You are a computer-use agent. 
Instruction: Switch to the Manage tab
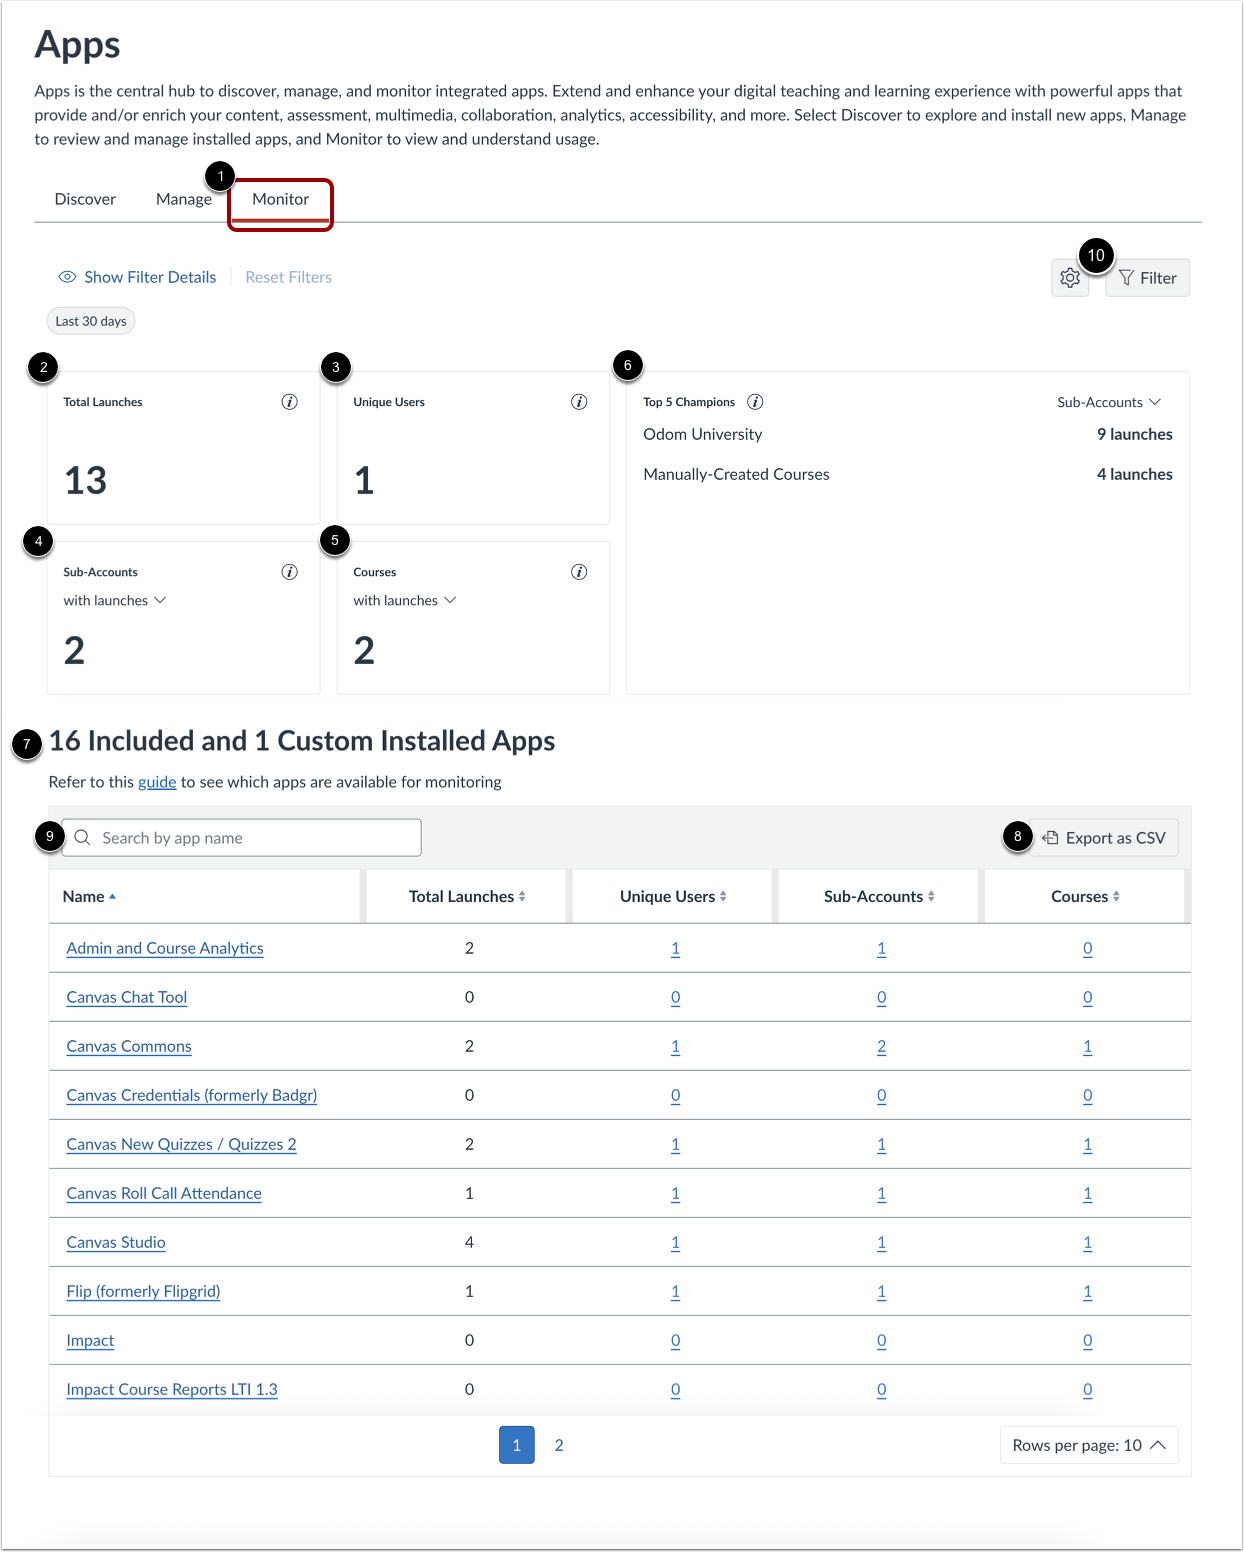coord(184,199)
